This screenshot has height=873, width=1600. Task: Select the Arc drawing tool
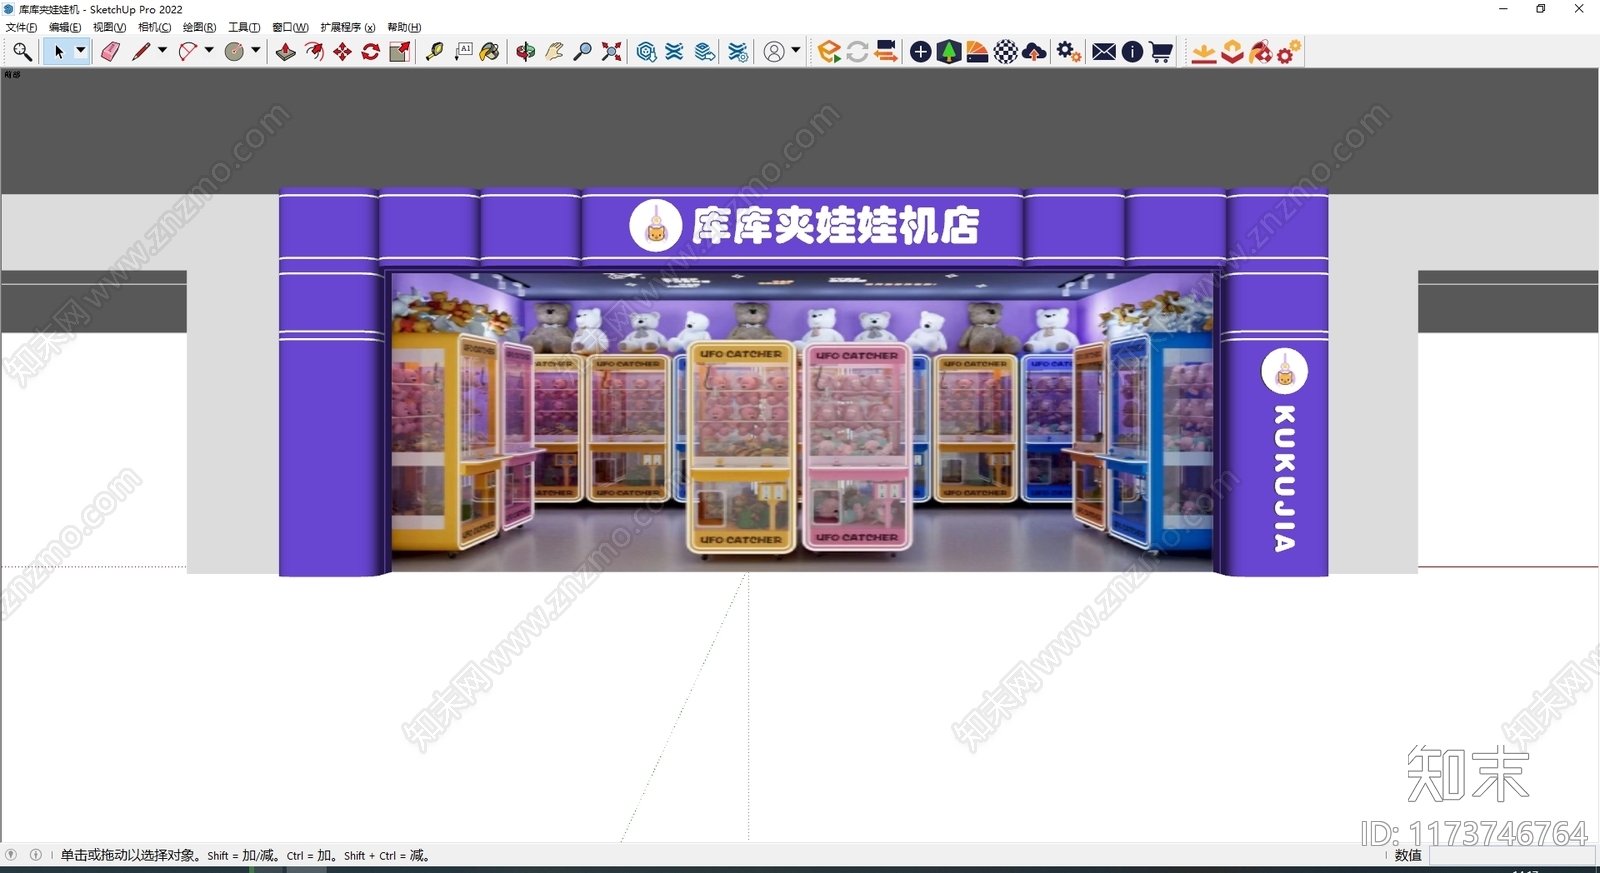(187, 52)
